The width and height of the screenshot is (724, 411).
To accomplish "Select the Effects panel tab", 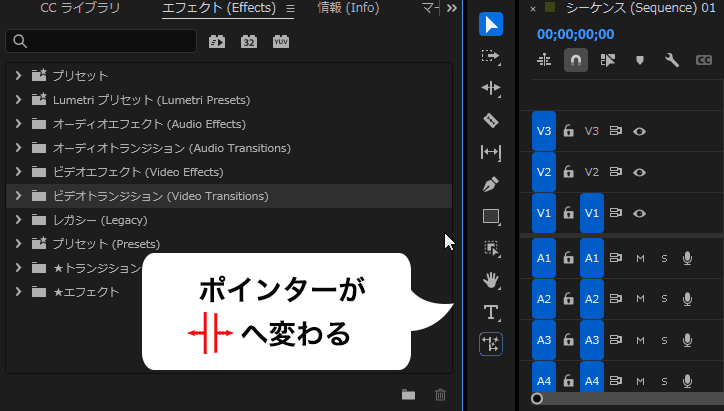I will (x=219, y=8).
